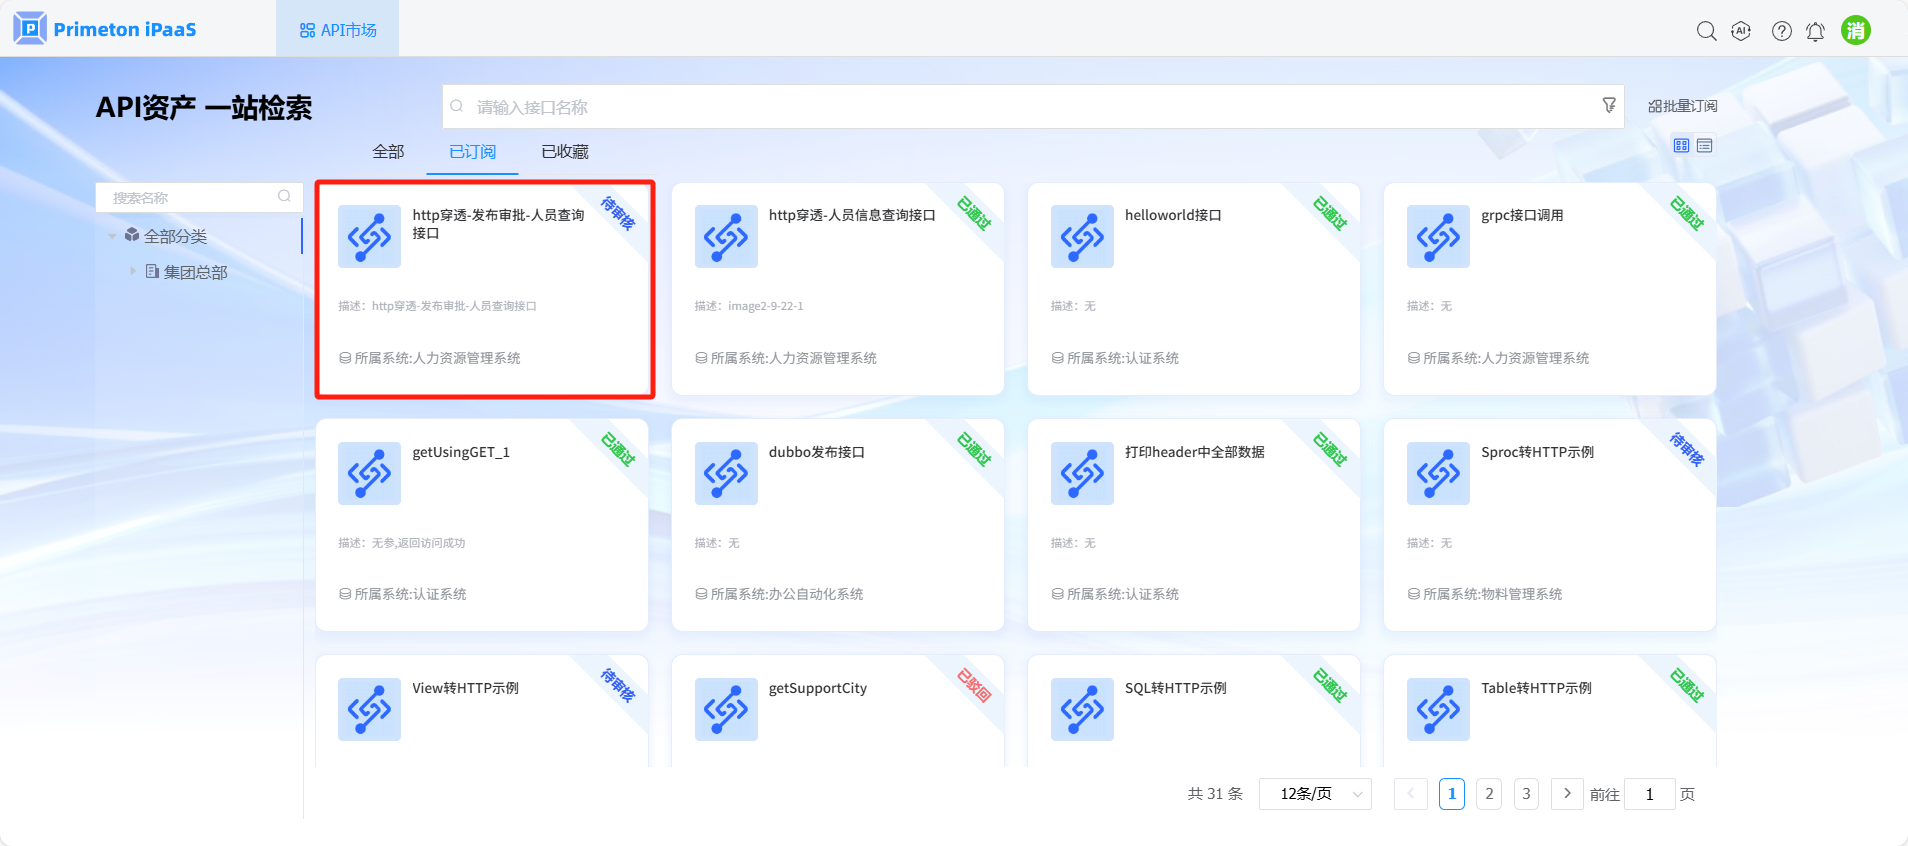Open the help question mark icon
Viewport: 1908px width, 846px height.
pyautogui.click(x=1781, y=31)
